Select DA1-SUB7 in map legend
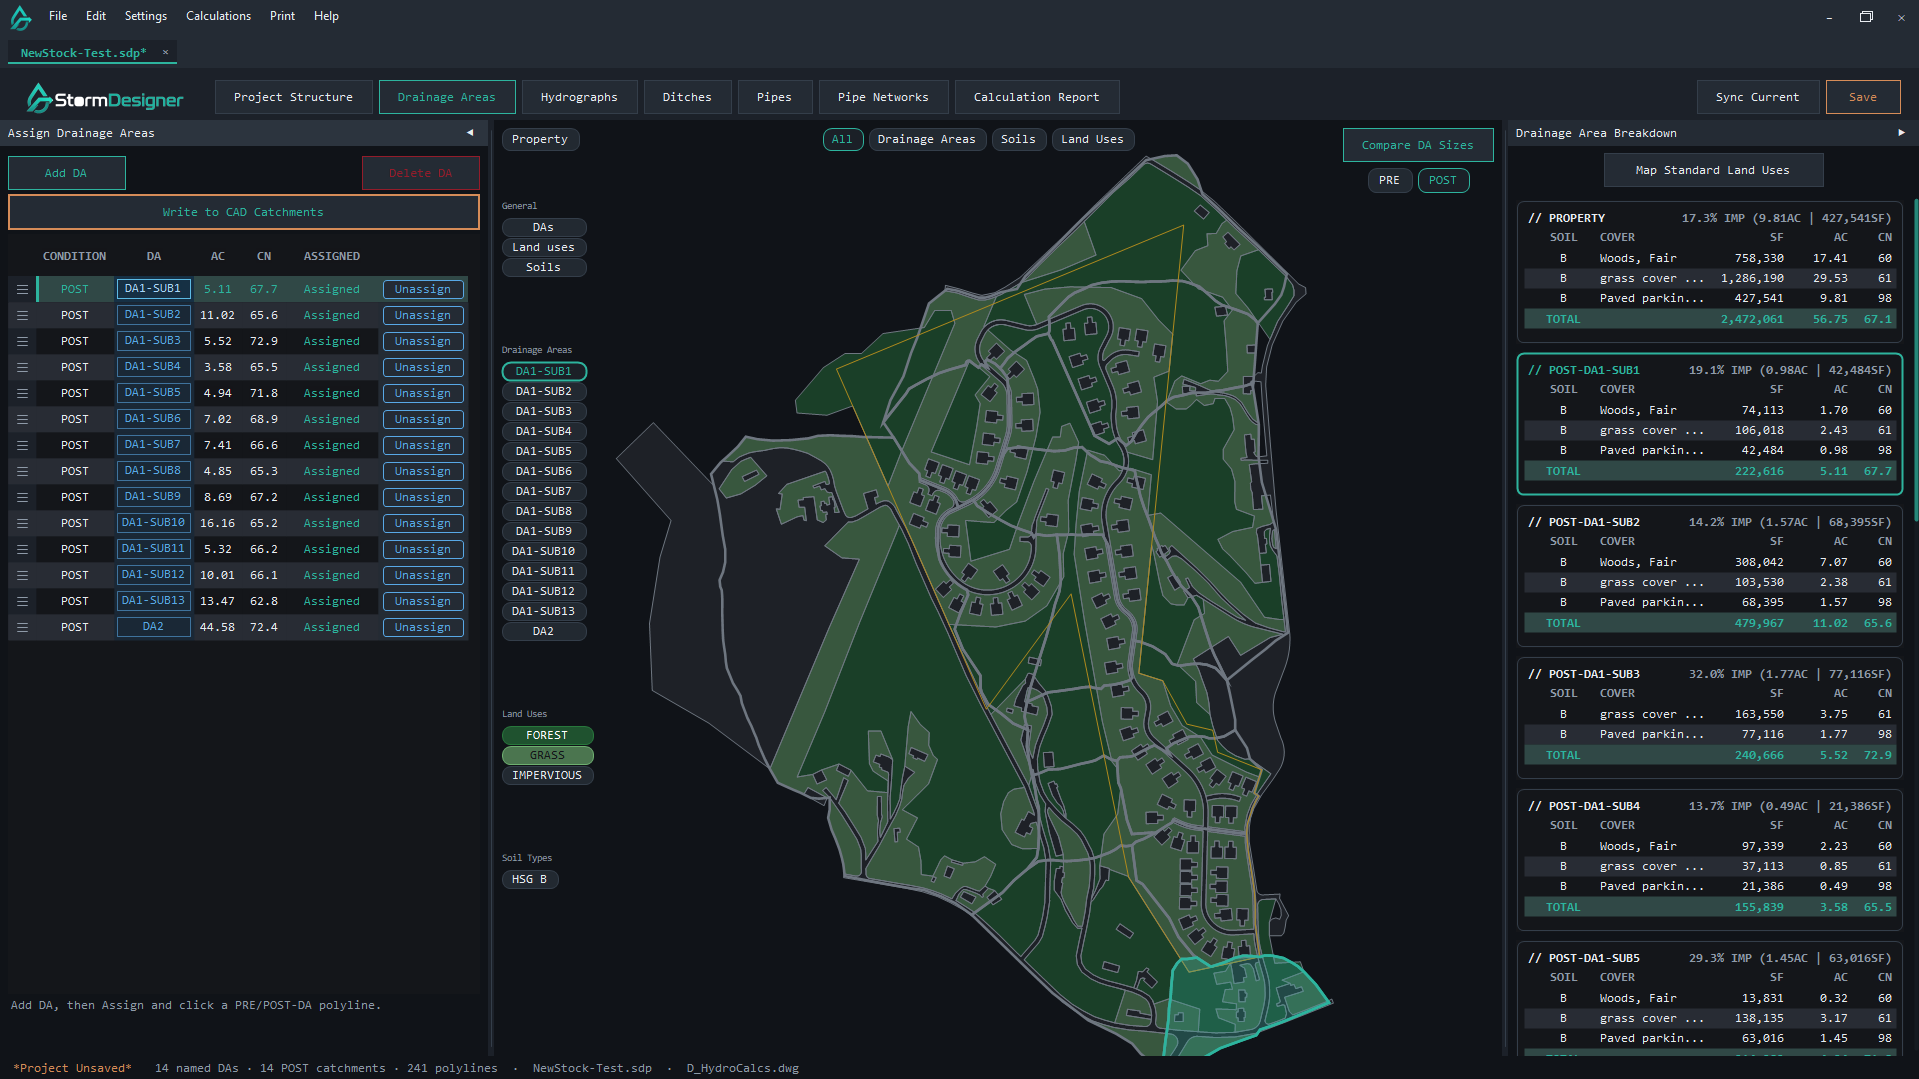The height and width of the screenshot is (1079, 1919). [543, 491]
